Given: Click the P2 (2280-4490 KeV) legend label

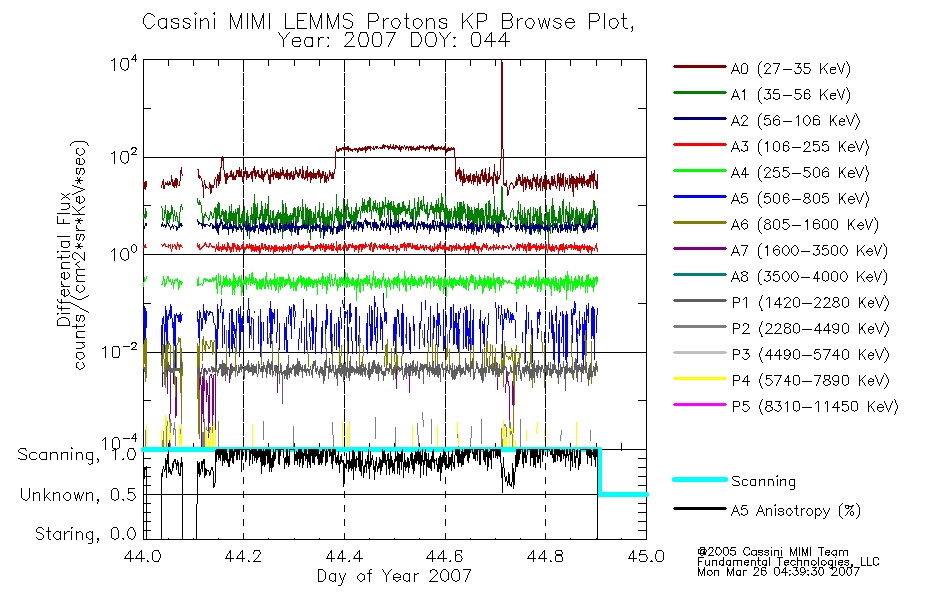Looking at the screenshot, I should click(x=810, y=329).
